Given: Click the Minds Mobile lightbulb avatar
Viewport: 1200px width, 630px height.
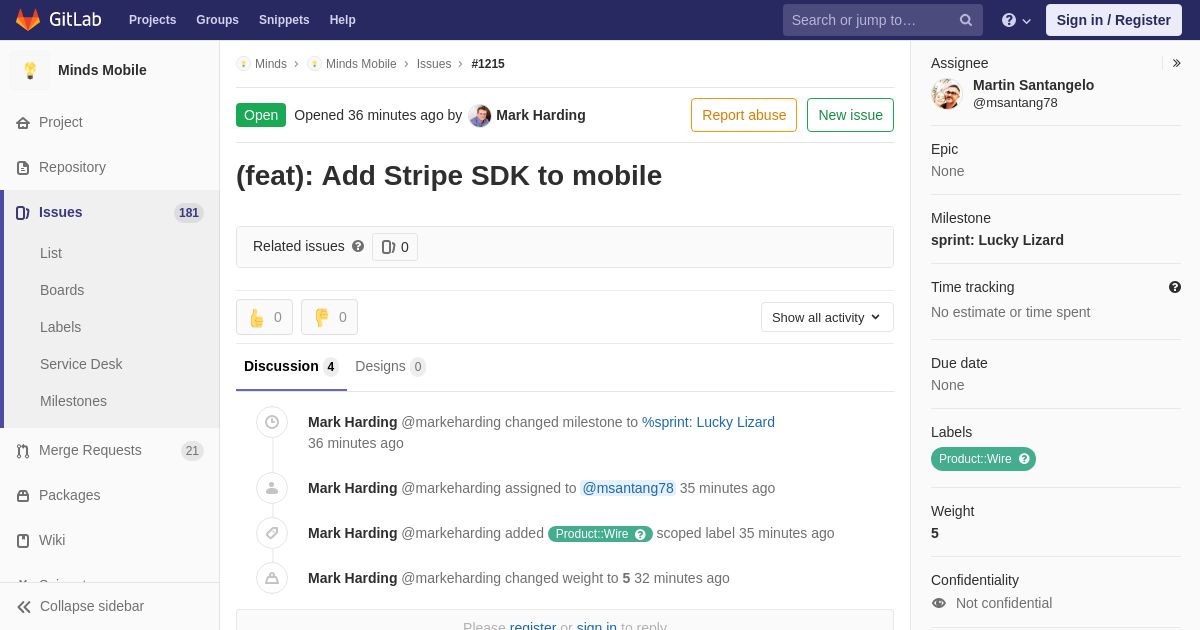Looking at the screenshot, I should tap(30, 70).
